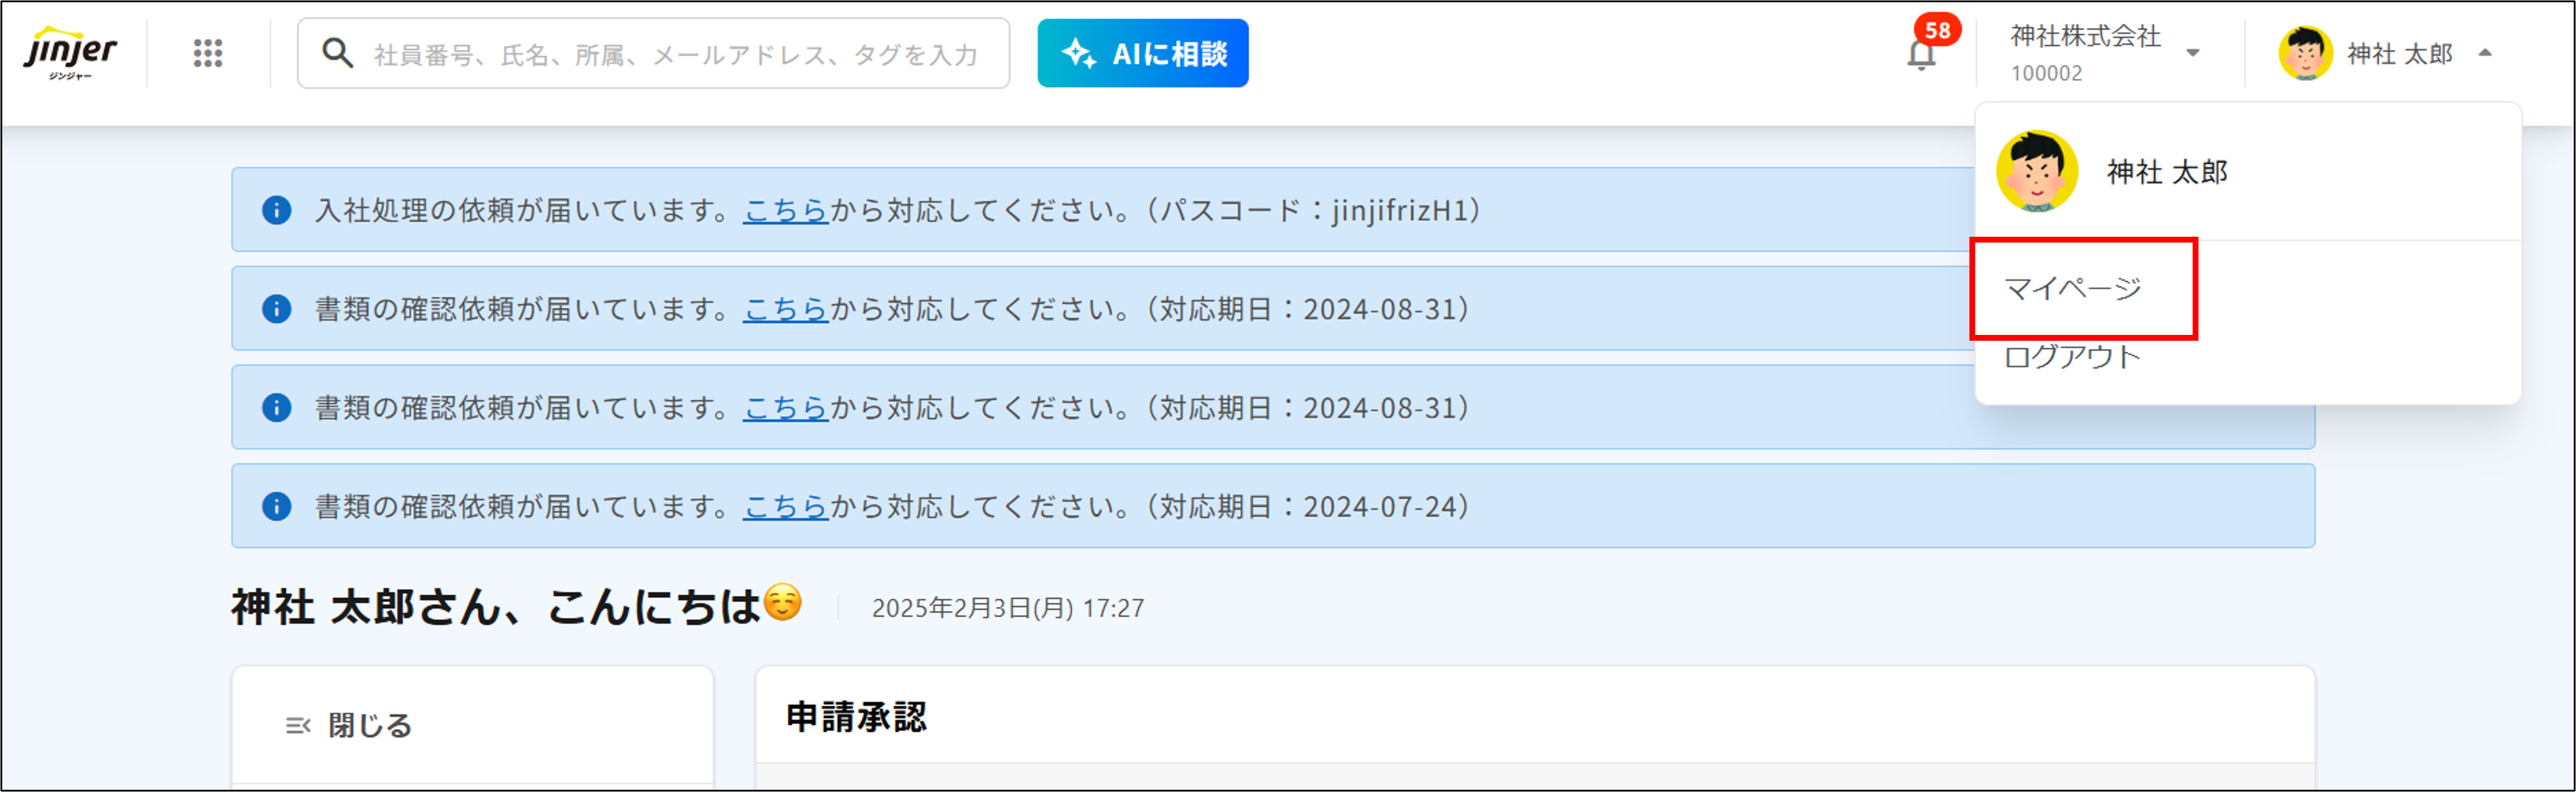Viewport: 2576px width, 792px height.
Task: Select マイページ from user menu
Action: (x=2073, y=289)
